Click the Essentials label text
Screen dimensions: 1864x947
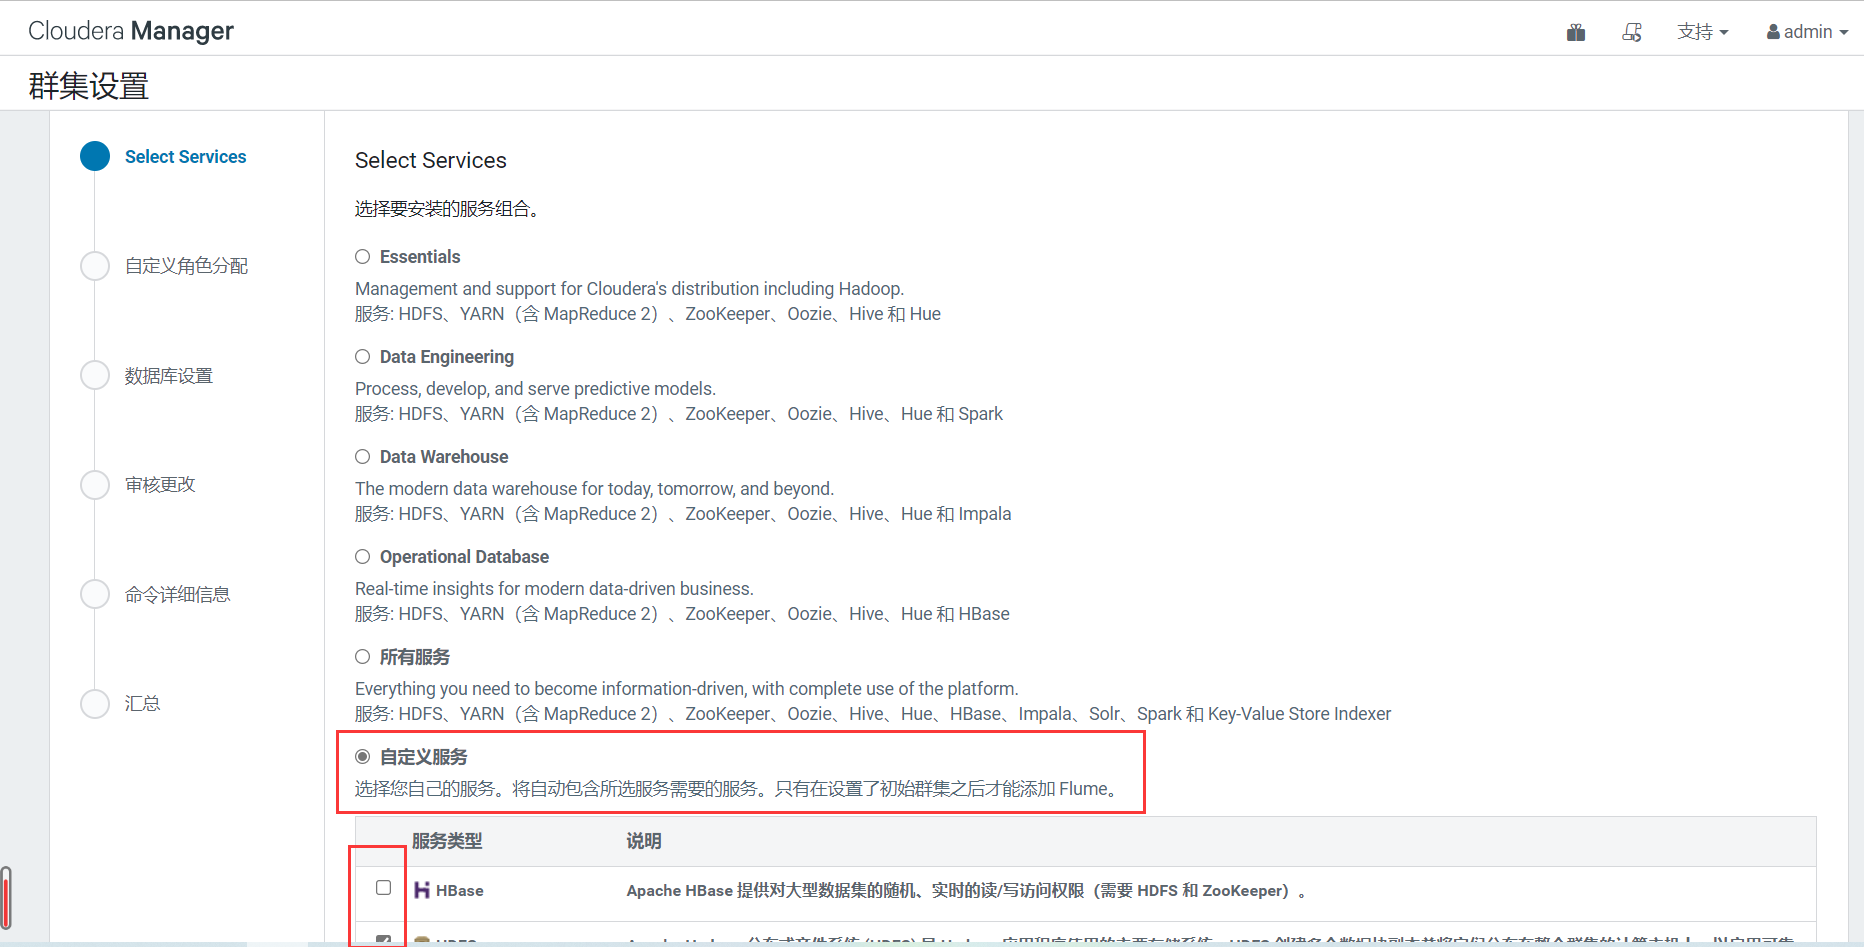coord(420,257)
